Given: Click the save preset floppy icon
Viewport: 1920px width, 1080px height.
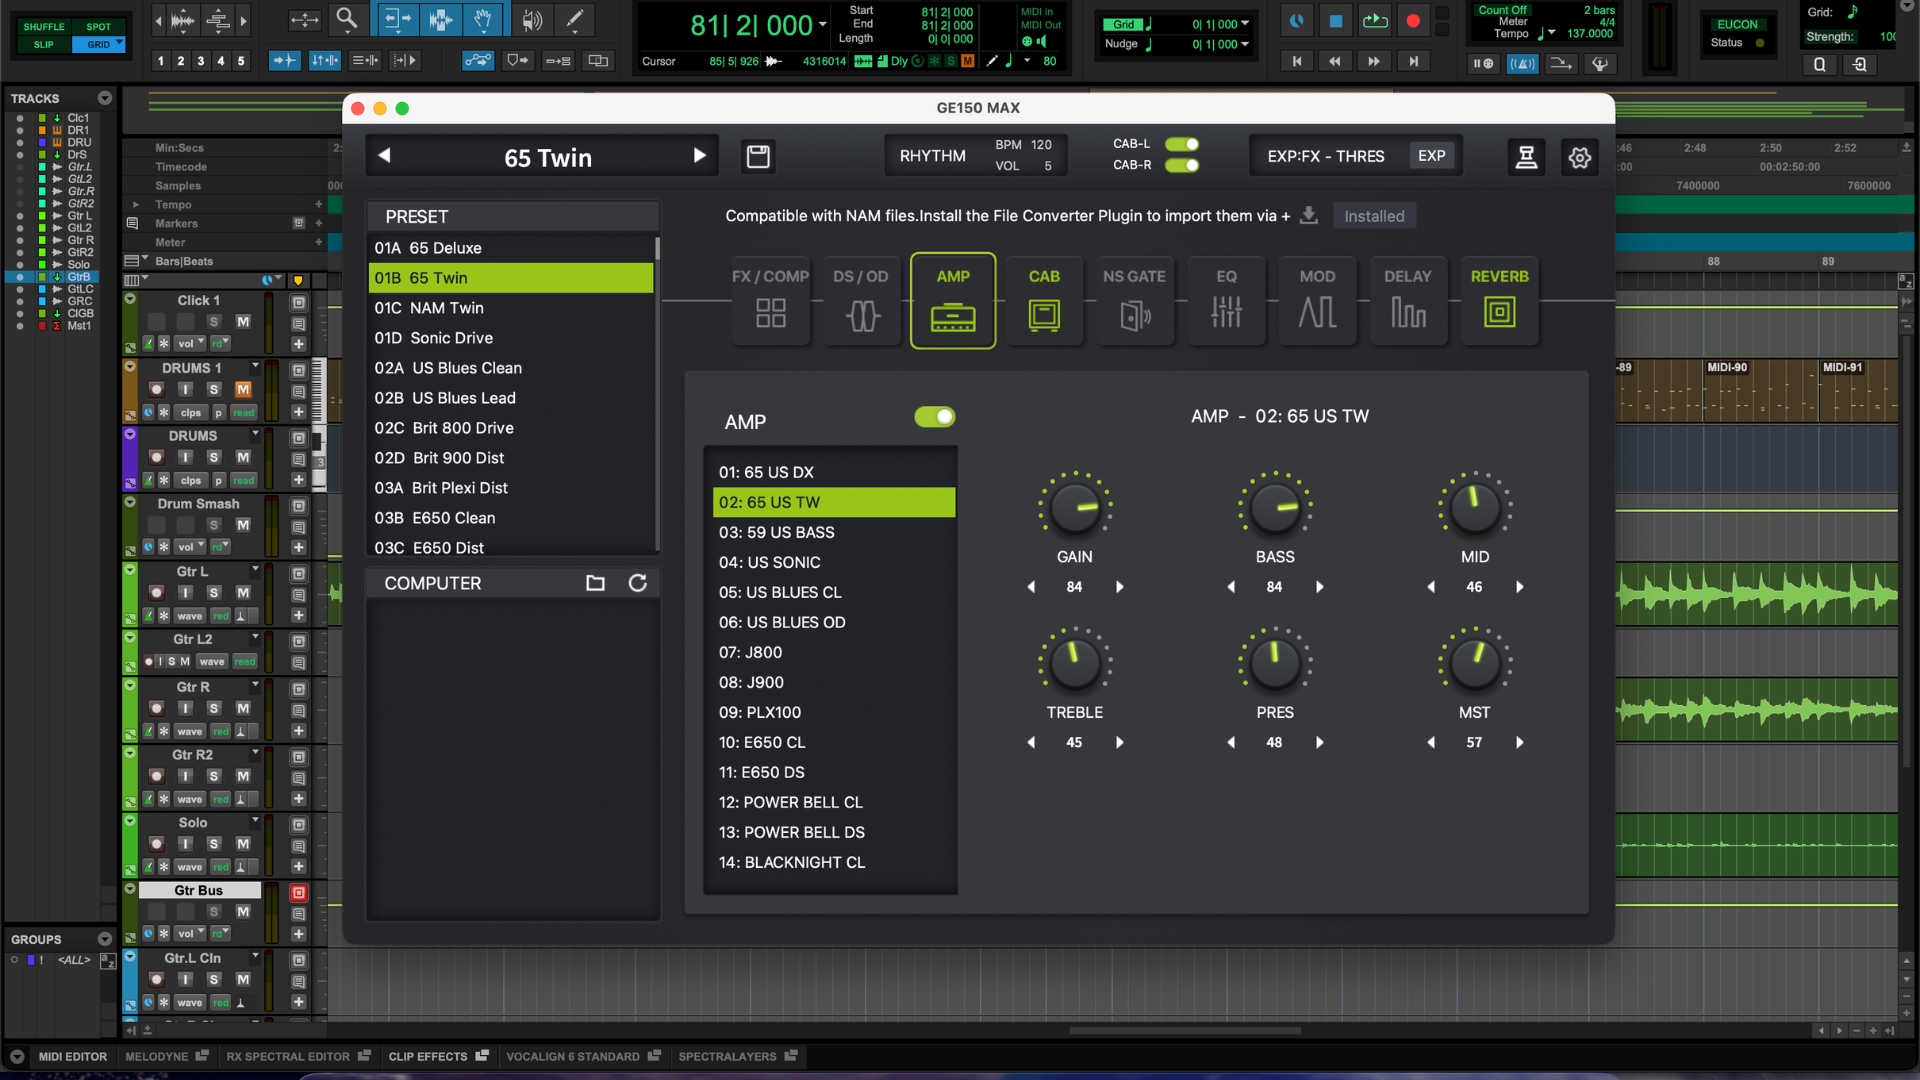Looking at the screenshot, I should 758,156.
